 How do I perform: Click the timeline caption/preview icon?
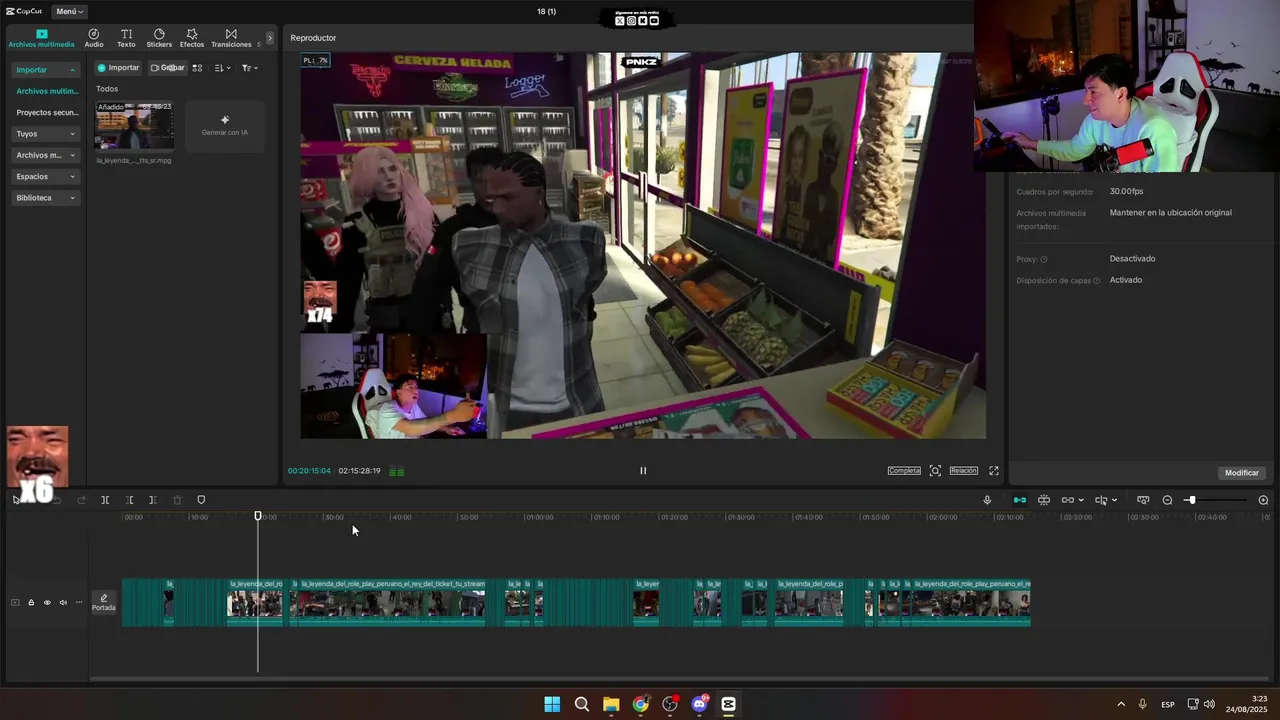(x=1142, y=500)
